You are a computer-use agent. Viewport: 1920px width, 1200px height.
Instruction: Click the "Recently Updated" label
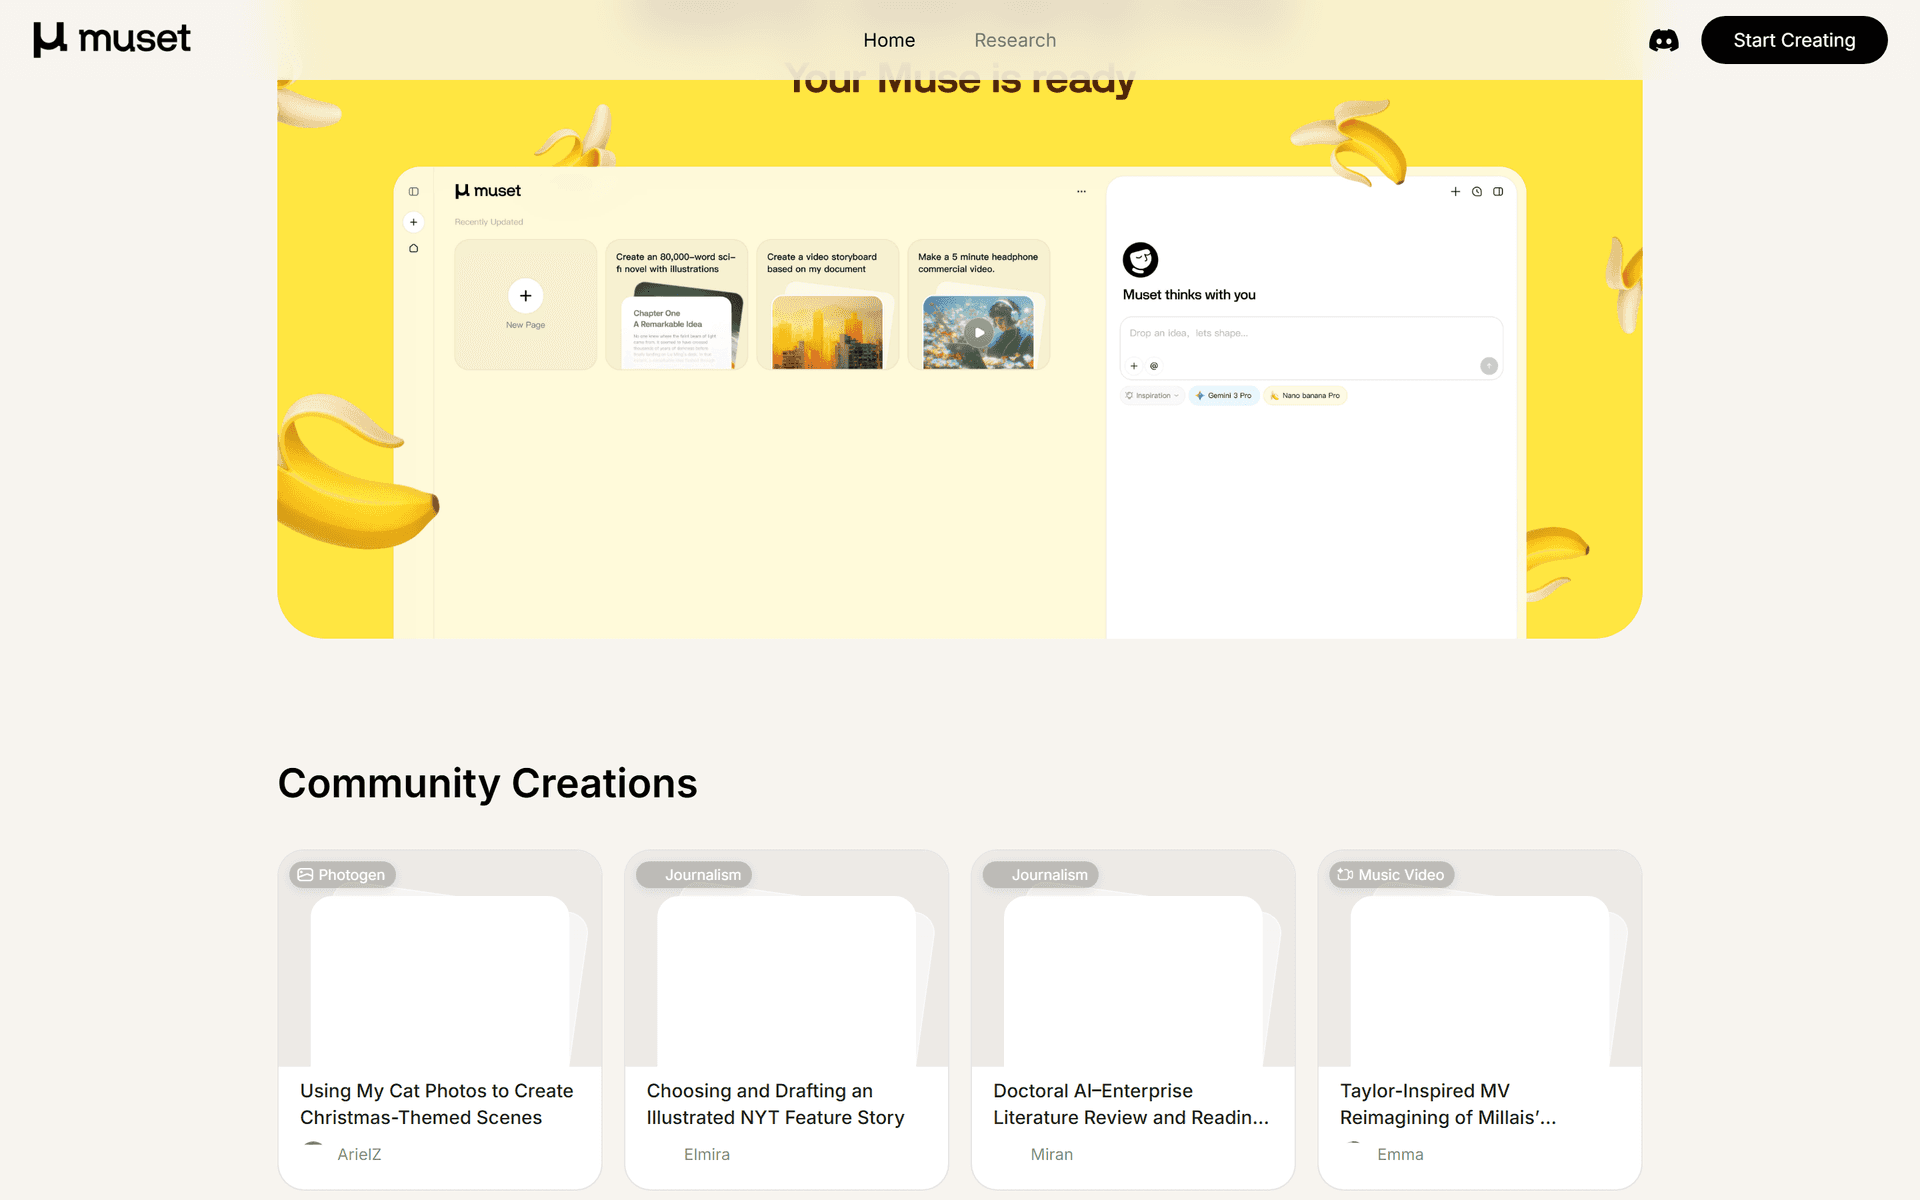[x=489, y=222]
